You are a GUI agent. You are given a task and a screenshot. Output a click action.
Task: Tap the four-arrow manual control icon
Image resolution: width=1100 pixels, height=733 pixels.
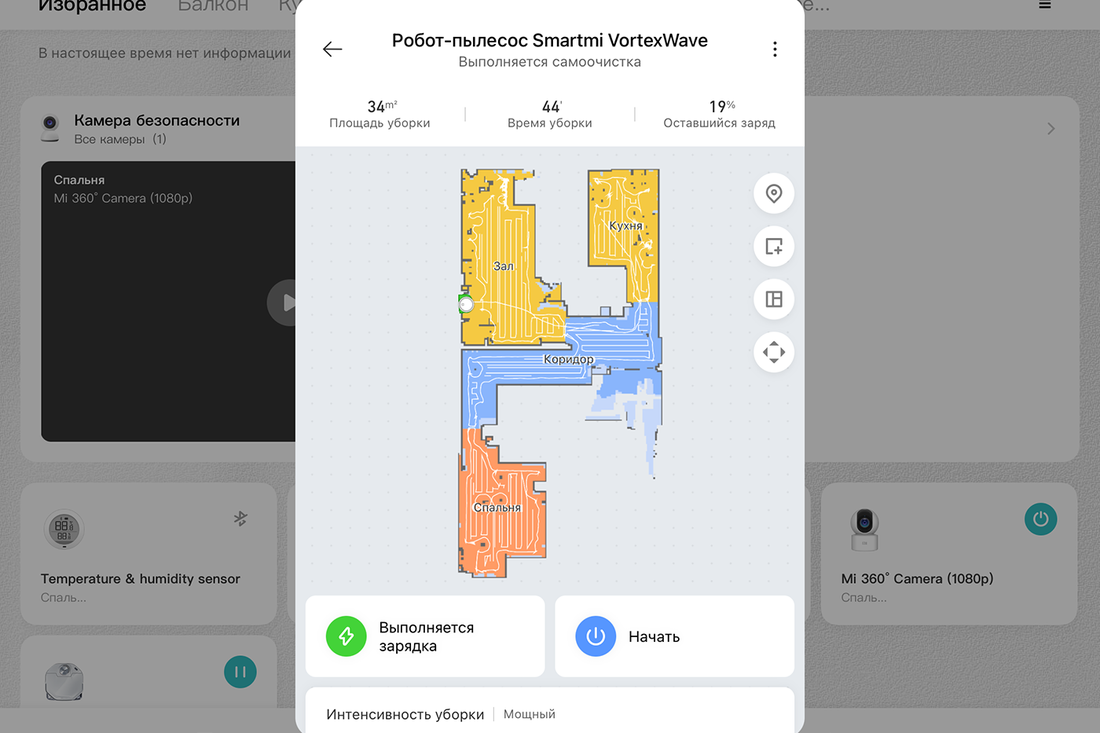click(774, 352)
